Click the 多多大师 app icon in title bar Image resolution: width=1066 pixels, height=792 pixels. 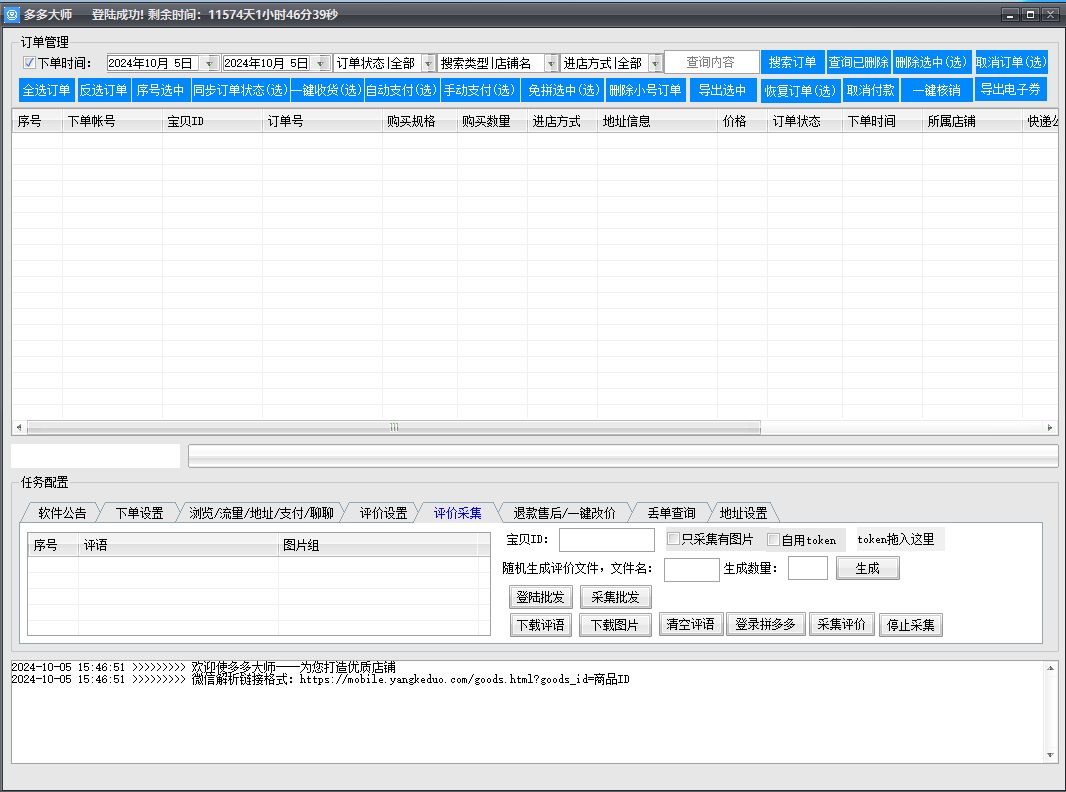[x=12, y=15]
